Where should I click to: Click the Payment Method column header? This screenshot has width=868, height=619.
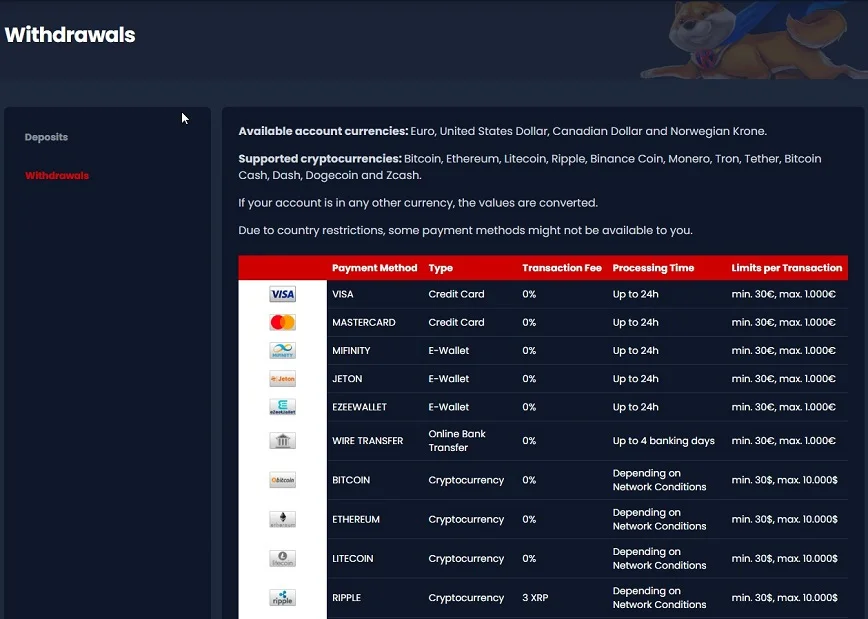point(374,268)
